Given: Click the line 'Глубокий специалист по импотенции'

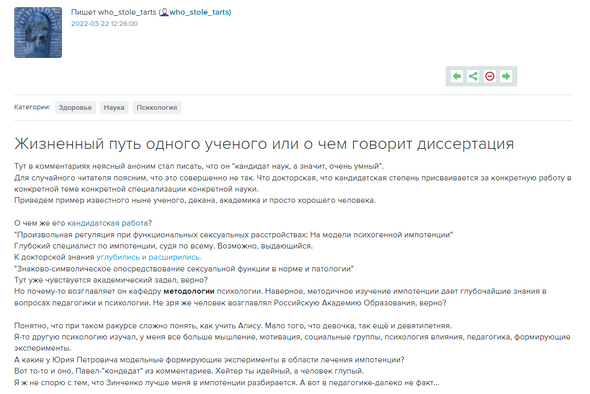Looking at the screenshot, I should click(163, 246).
